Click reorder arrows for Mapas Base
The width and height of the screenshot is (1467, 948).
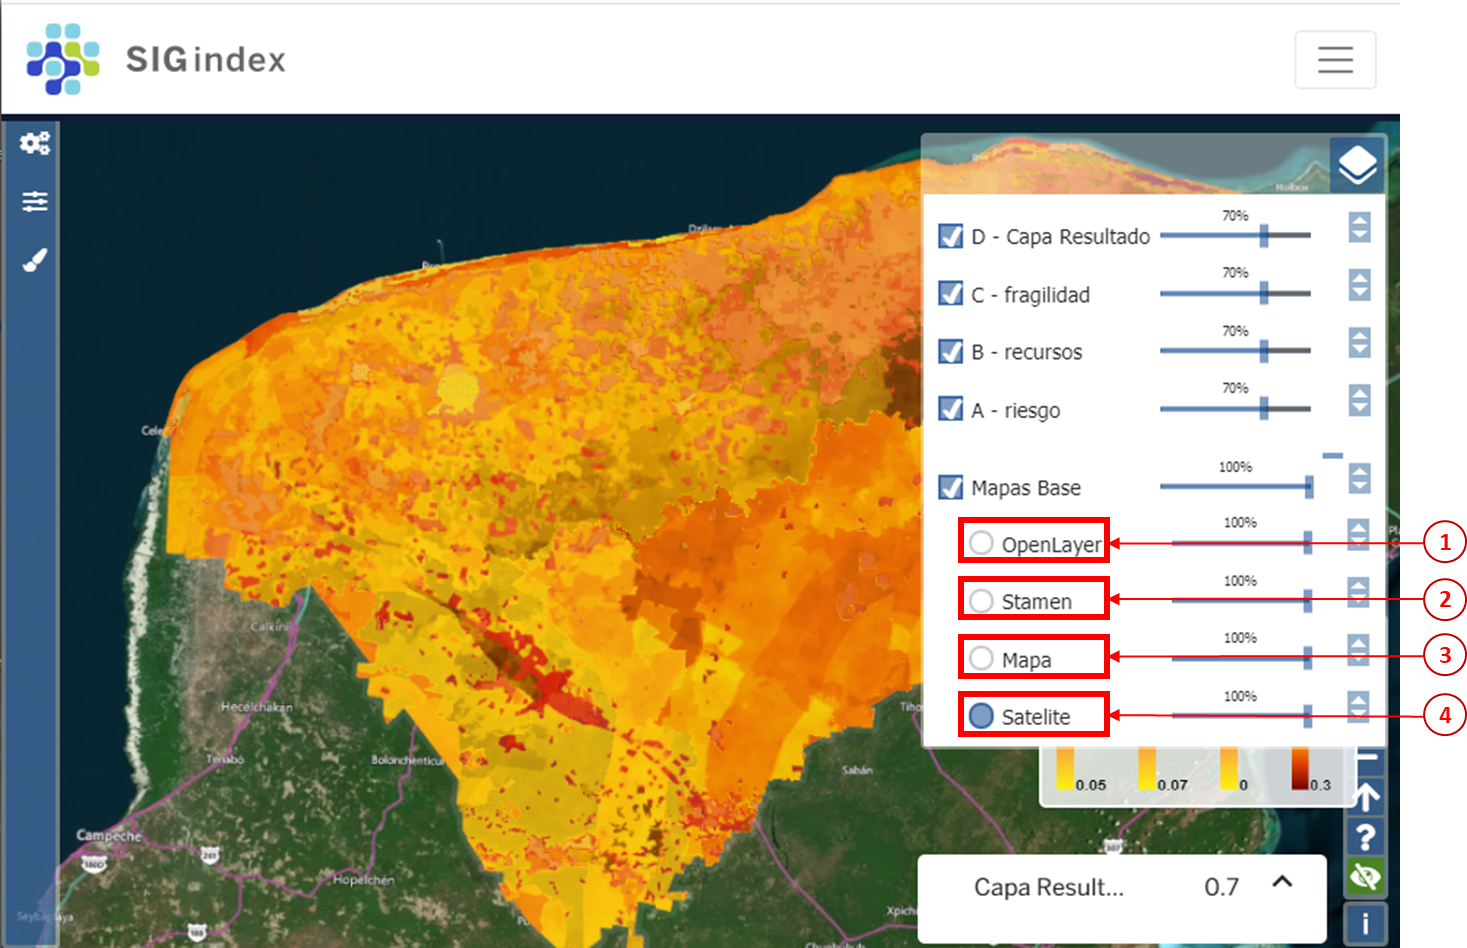pos(1359,478)
